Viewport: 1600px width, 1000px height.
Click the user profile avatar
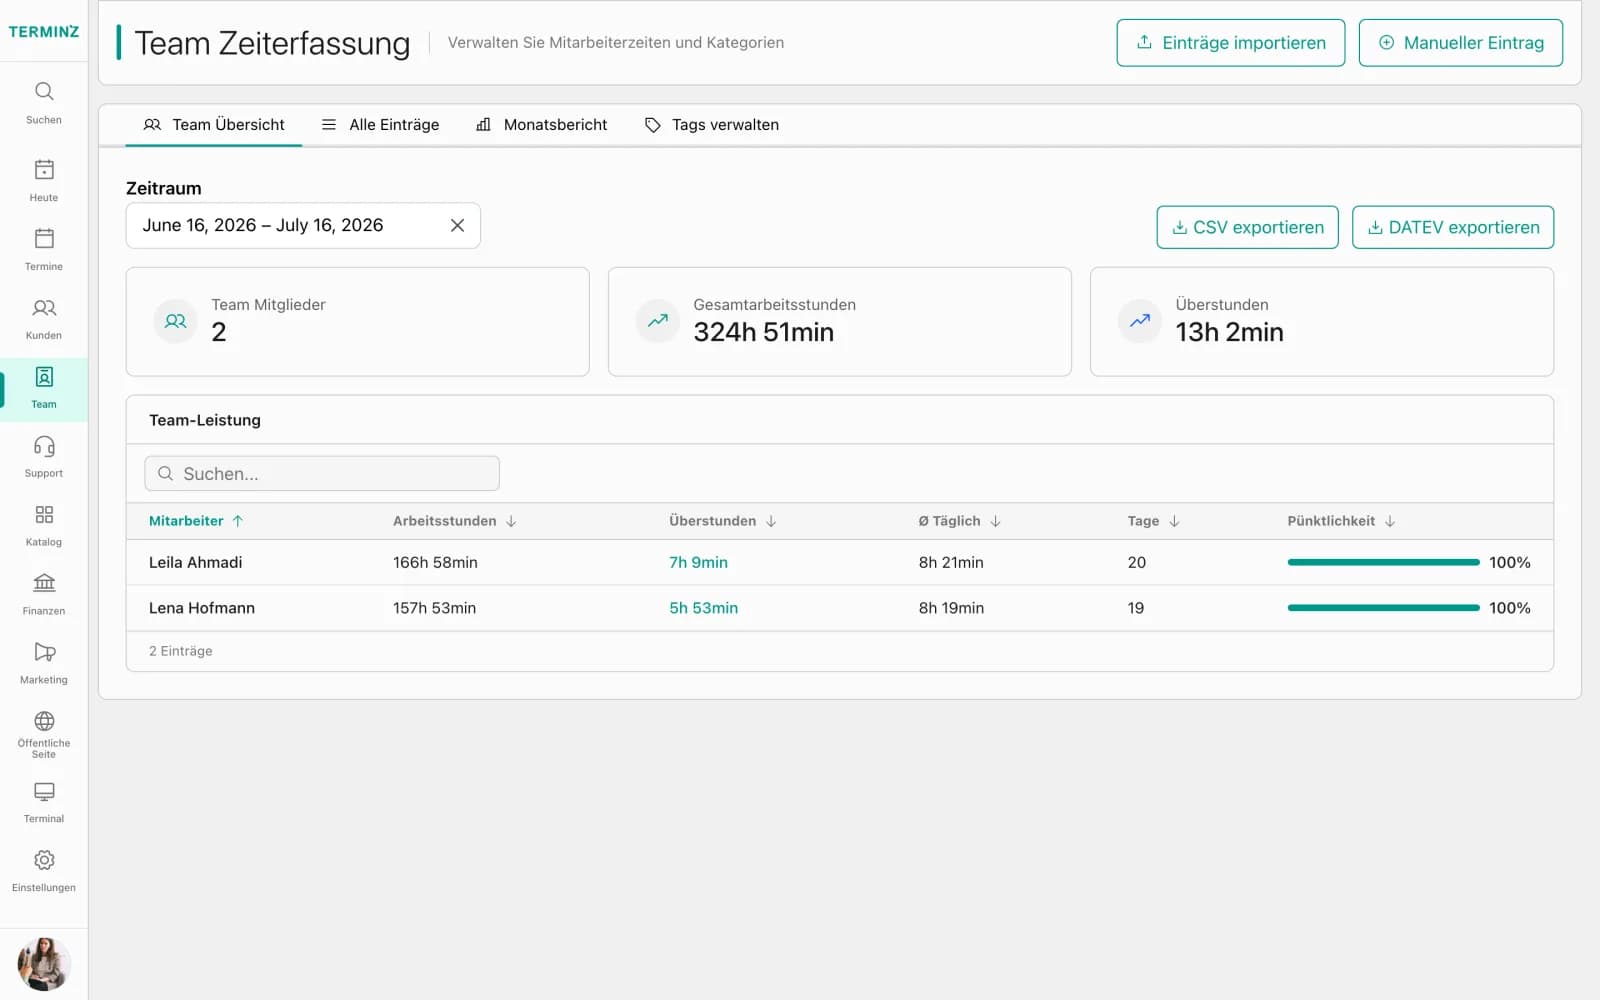[x=44, y=963]
